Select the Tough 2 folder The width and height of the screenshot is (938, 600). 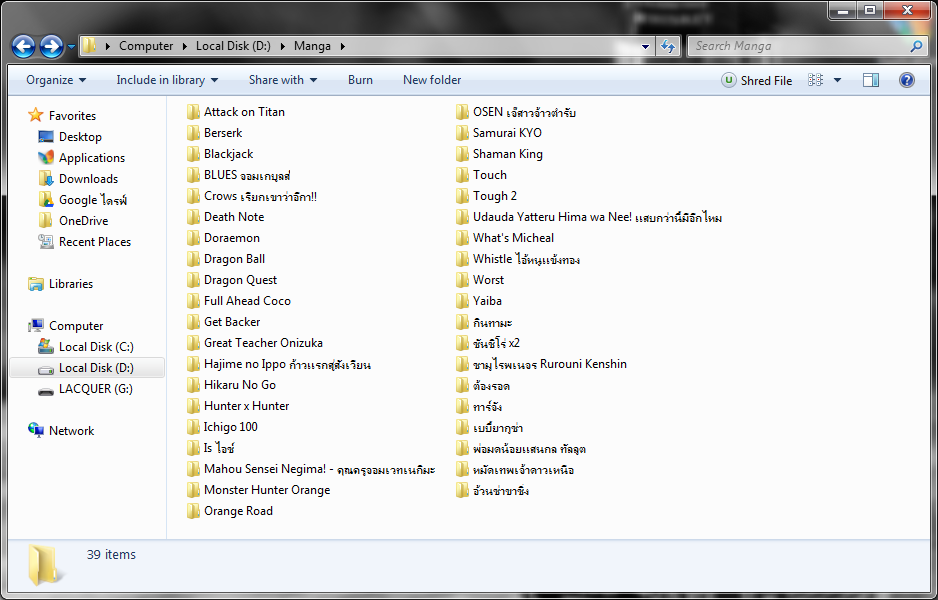coord(486,196)
